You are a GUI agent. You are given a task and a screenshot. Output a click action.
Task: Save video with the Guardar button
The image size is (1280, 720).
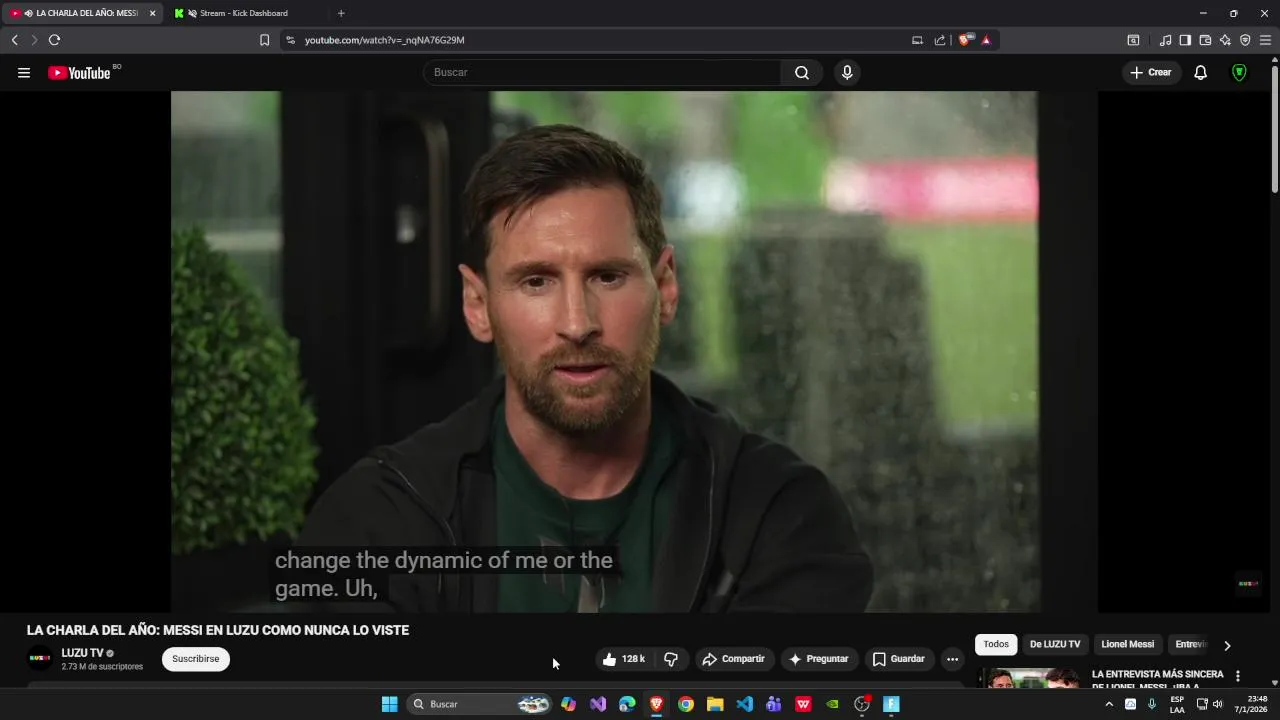point(898,659)
